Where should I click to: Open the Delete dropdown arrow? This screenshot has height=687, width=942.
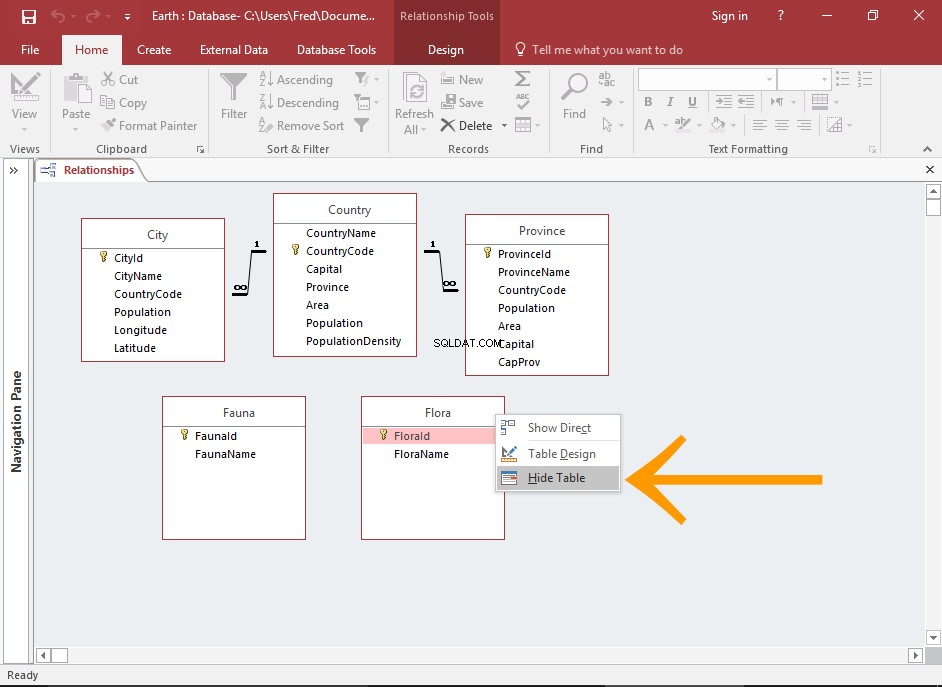504,126
